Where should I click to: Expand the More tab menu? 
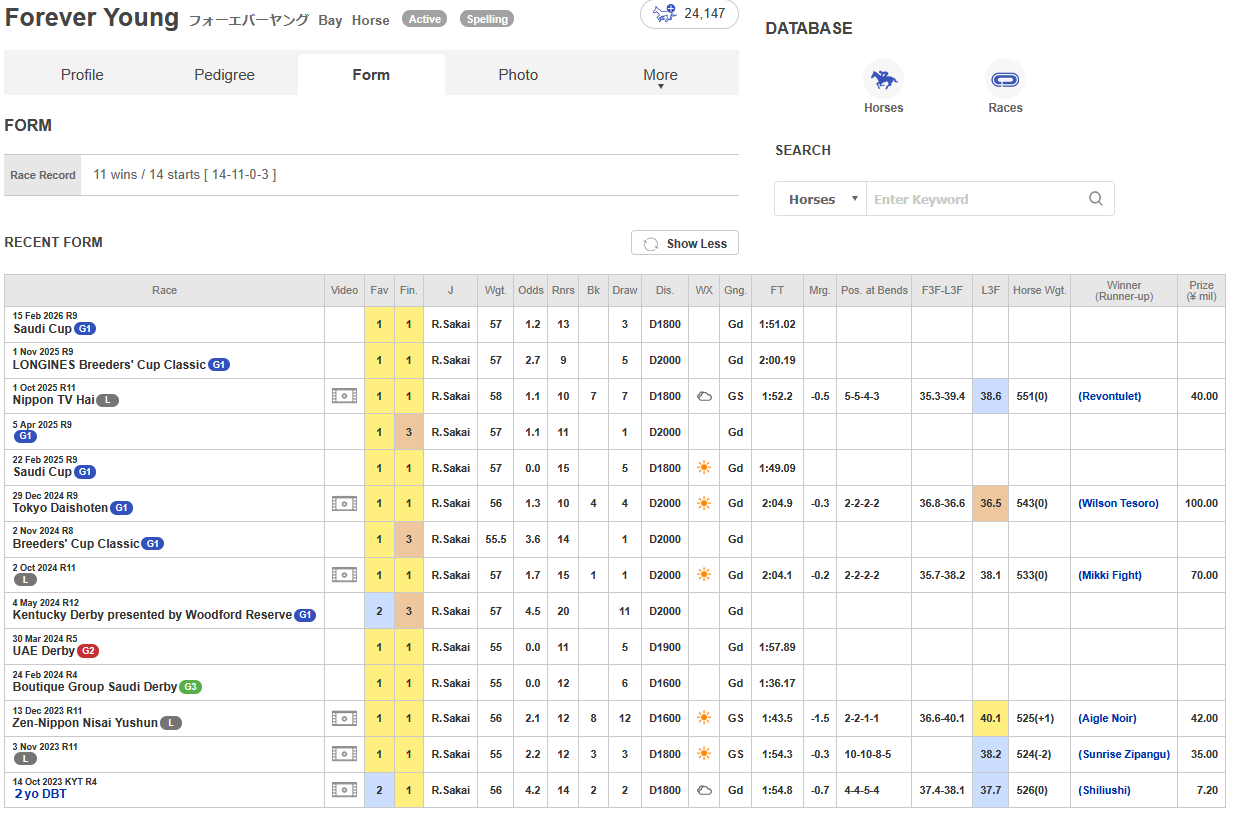click(x=660, y=75)
